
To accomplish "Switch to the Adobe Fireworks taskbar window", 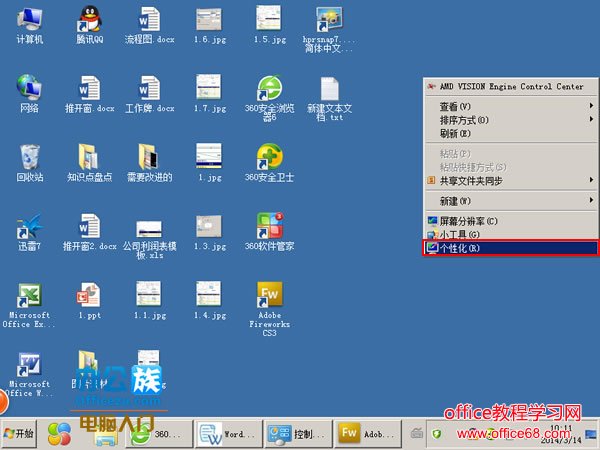I will (368, 434).
